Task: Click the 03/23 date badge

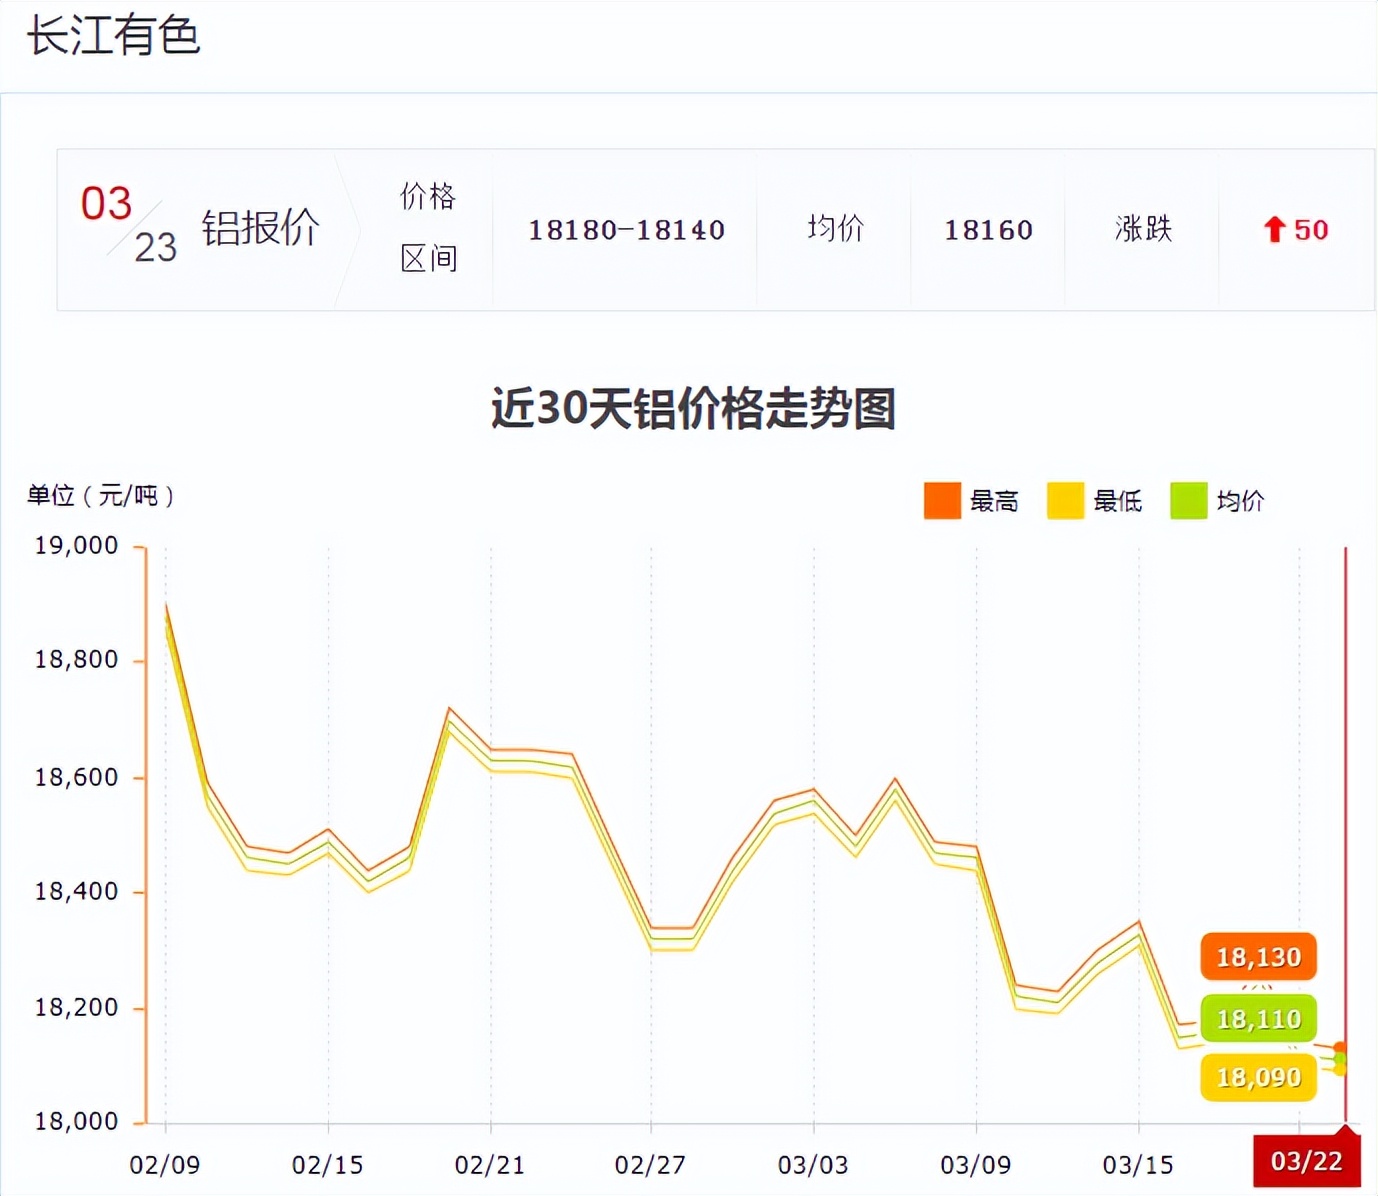Action: pyautogui.click(x=130, y=225)
